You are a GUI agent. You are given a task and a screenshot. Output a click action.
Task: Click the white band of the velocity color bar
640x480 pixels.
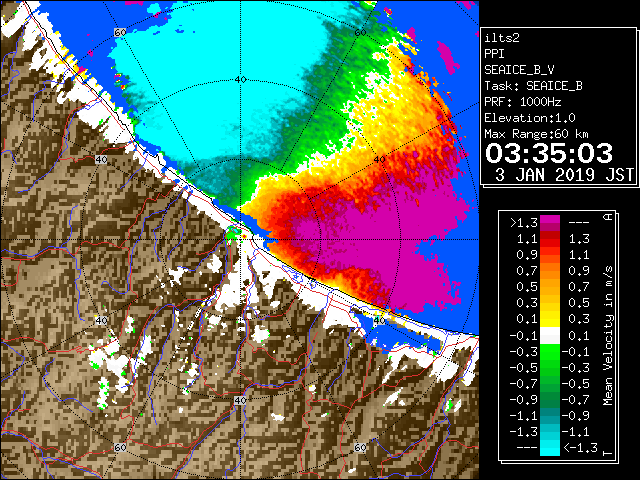[x=550, y=336]
